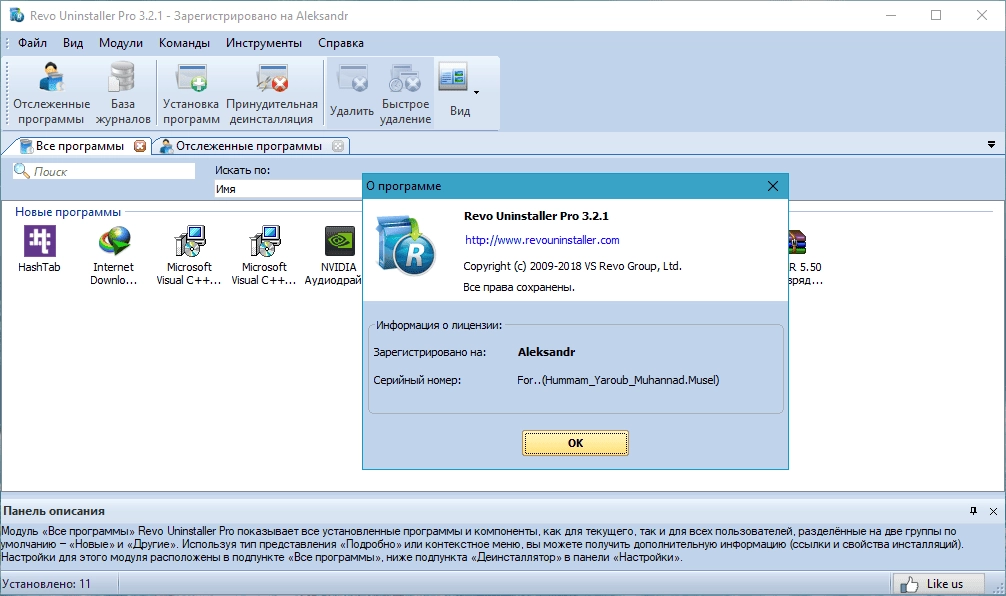Viewport: 1006px width, 596px height.
Task: Click the Revo Uninstaller Pro 3.2.1 title in dialog
Action: (x=536, y=216)
